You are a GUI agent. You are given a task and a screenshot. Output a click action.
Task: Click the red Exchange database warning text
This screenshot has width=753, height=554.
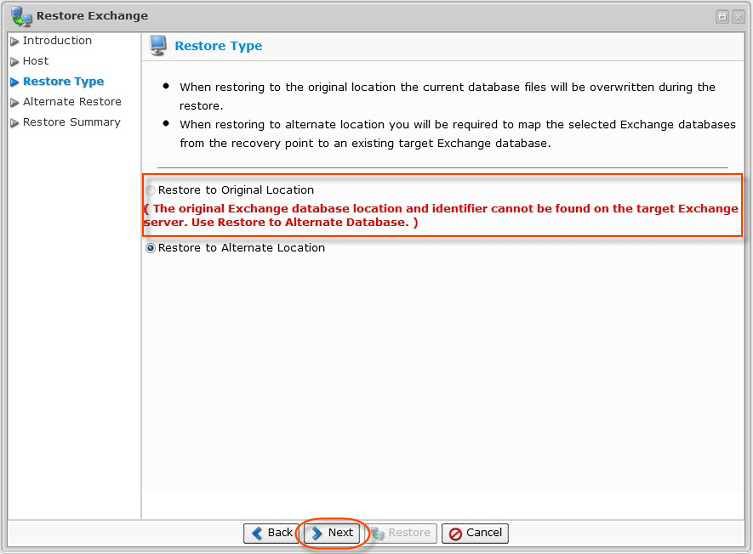click(x=441, y=216)
